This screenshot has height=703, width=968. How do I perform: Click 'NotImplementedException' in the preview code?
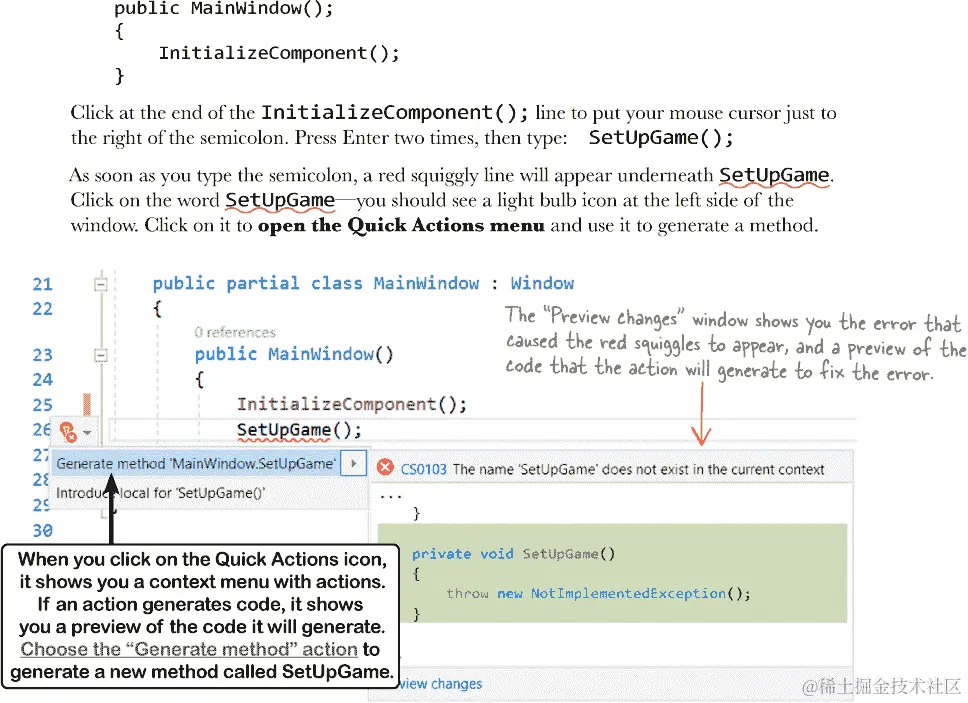628,593
